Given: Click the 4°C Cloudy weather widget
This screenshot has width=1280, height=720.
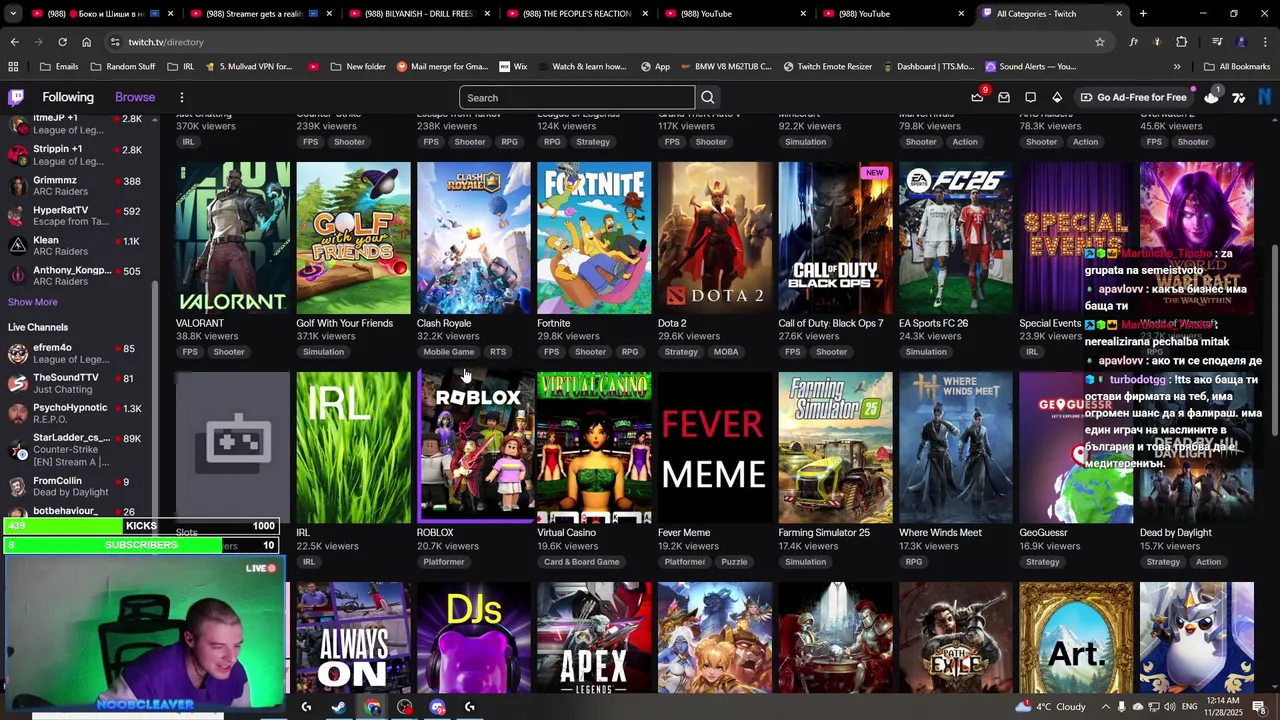Looking at the screenshot, I should pos(1050,707).
